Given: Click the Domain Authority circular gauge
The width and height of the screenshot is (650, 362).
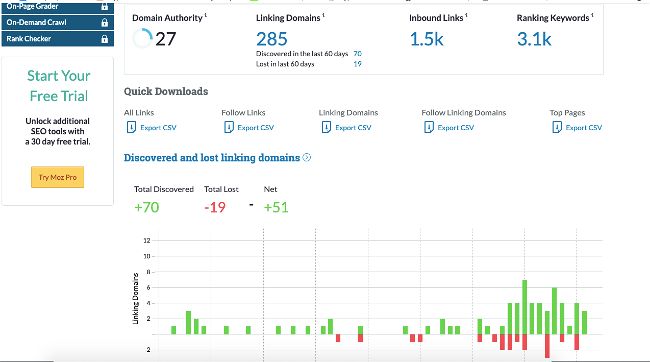Looking at the screenshot, I should 142,39.
